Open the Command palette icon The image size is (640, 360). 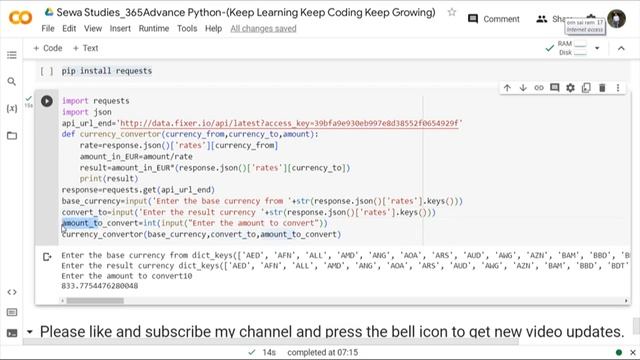[12, 313]
